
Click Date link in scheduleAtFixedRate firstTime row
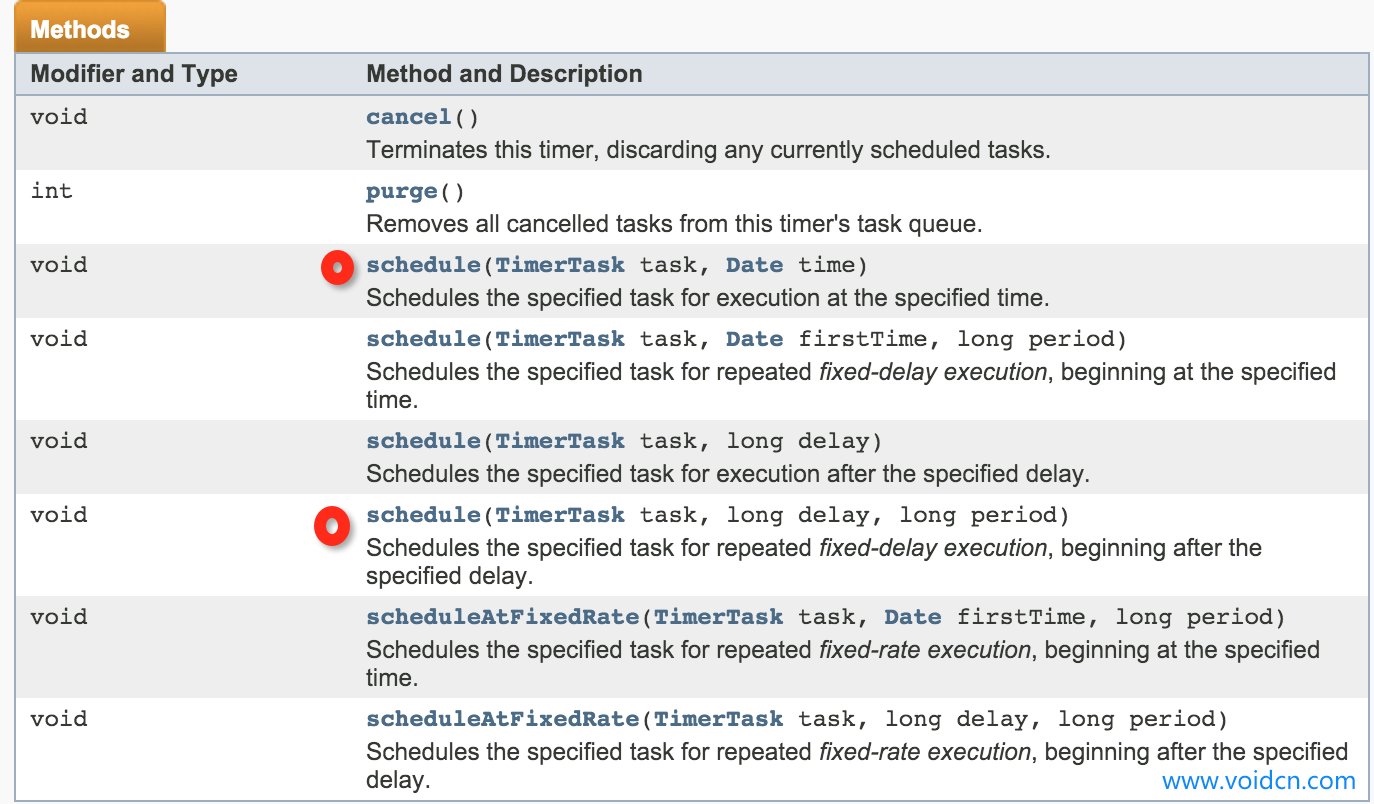pyautogui.click(x=913, y=617)
